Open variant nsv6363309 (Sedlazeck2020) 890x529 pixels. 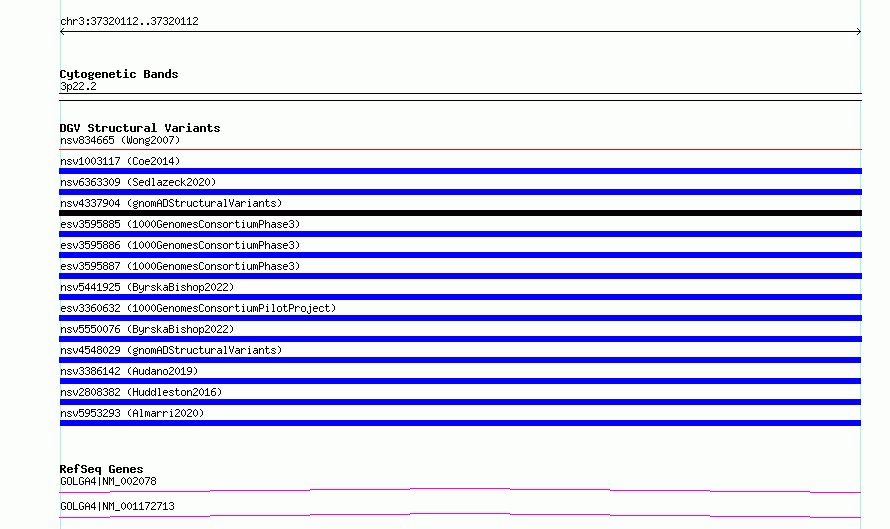pyautogui.click(x=138, y=182)
